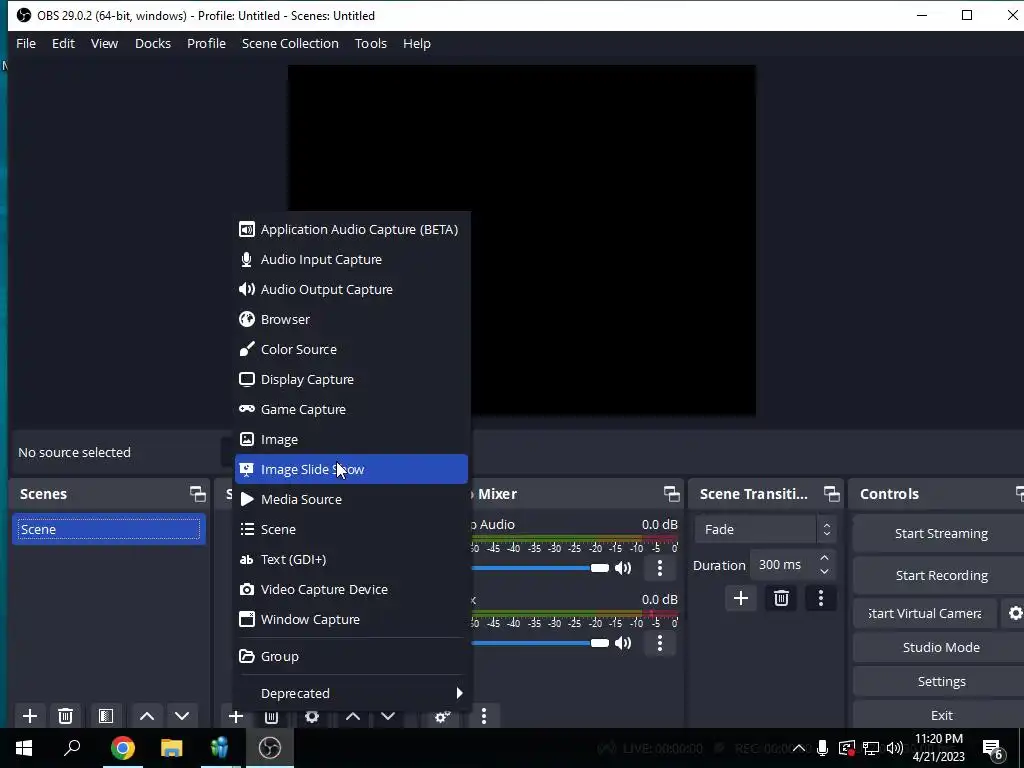The width and height of the screenshot is (1024, 768).
Task: Add an Image source
Action: (x=351, y=440)
